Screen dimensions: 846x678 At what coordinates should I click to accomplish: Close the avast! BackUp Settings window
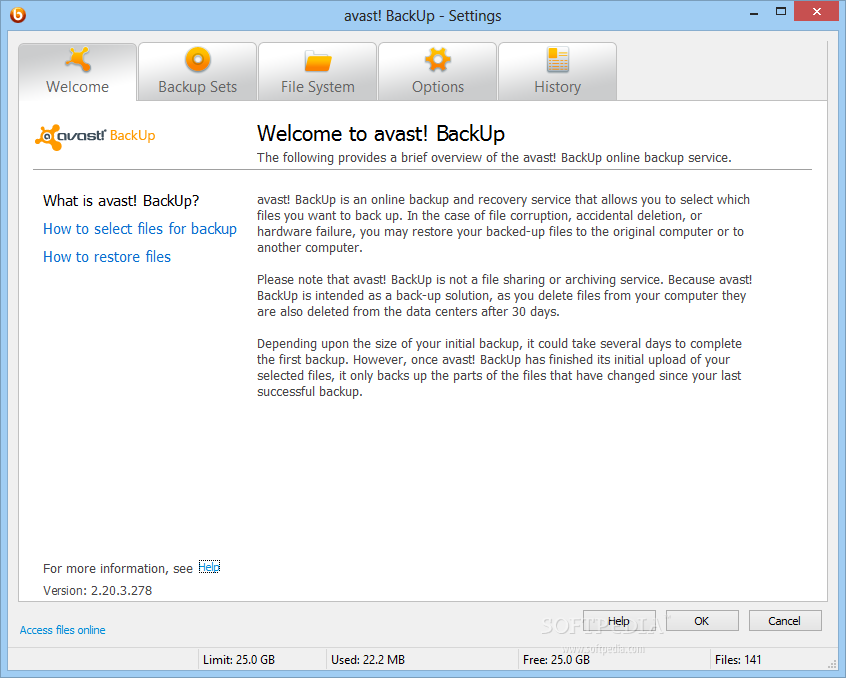click(x=817, y=11)
